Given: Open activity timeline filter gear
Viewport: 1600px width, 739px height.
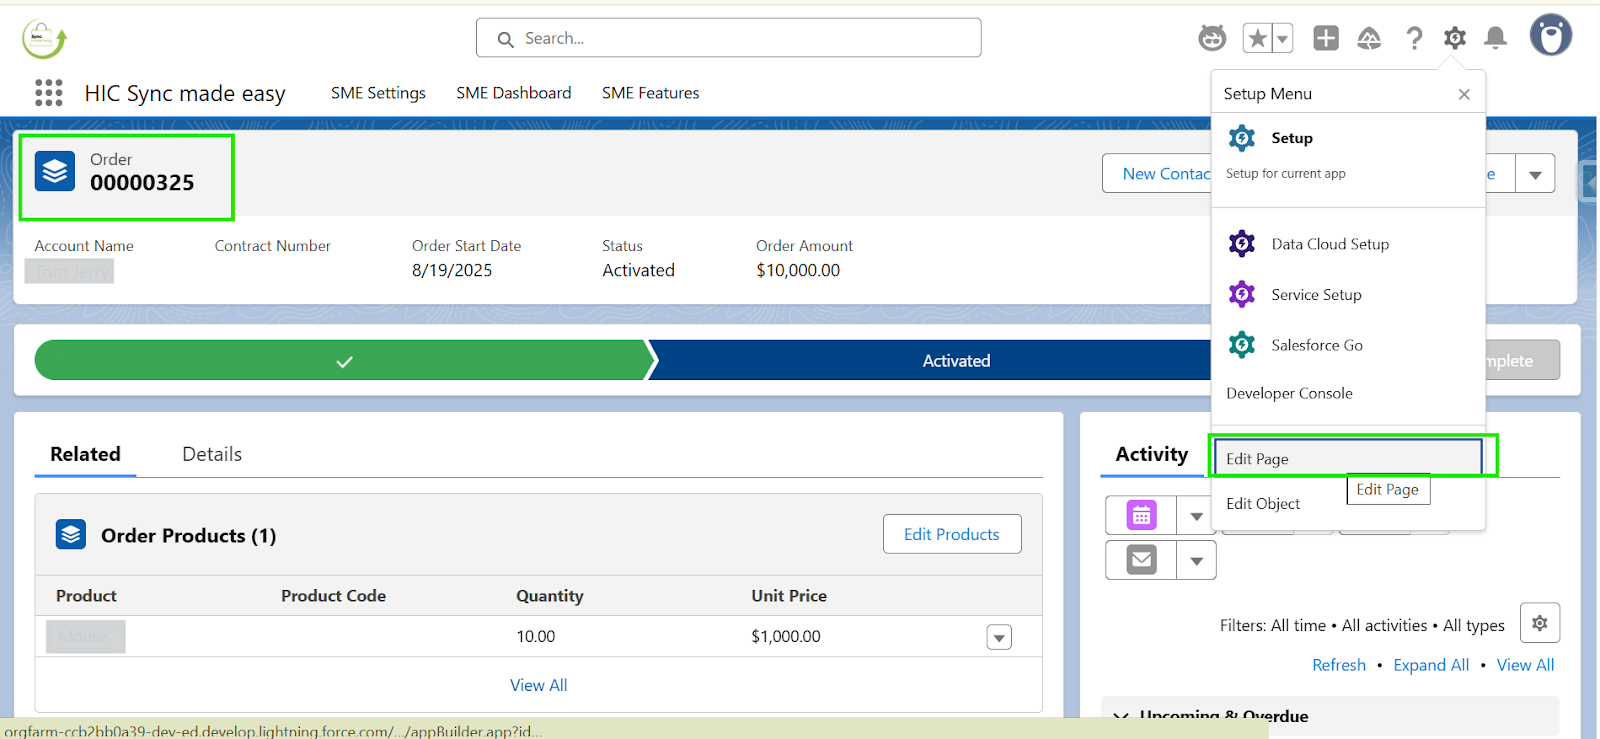Looking at the screenshot, I should (x=1540, y=623).
